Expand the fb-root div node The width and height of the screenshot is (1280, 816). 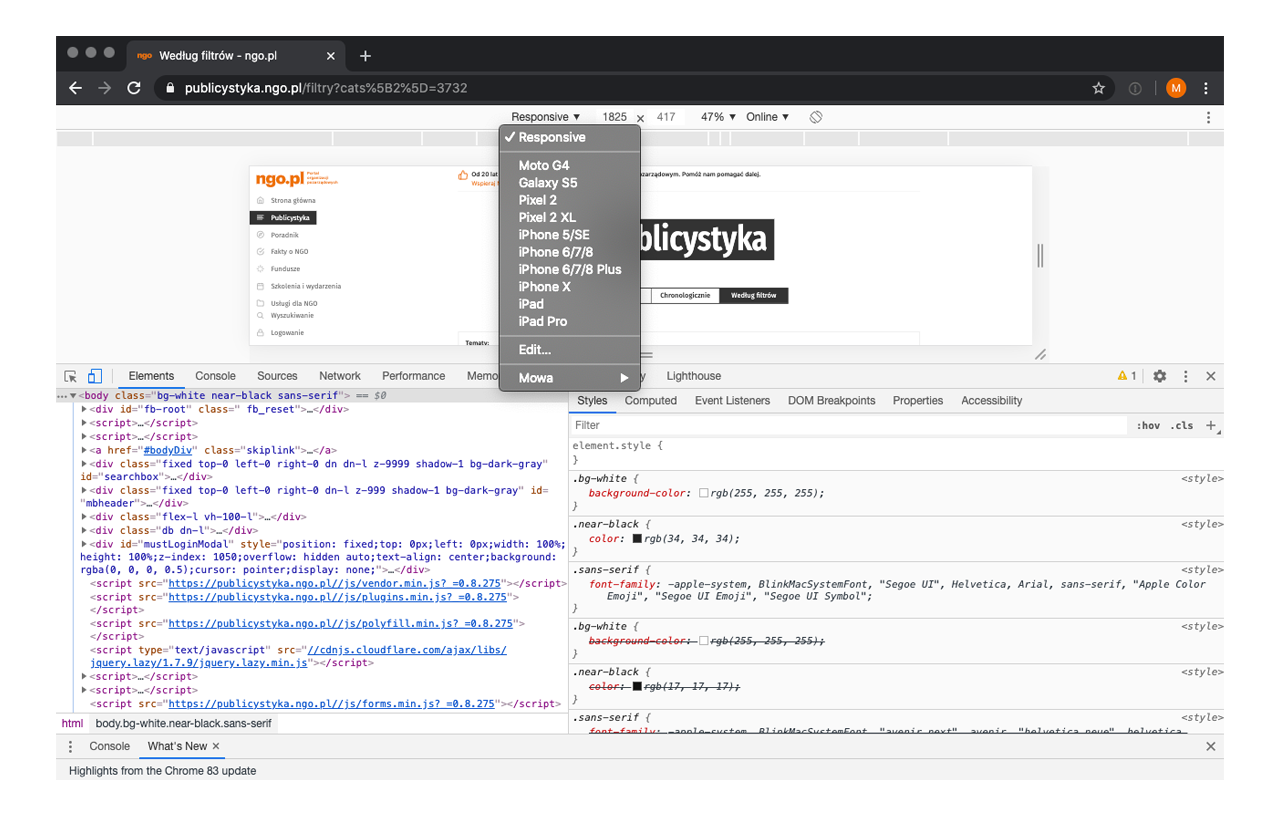point(85,409)
